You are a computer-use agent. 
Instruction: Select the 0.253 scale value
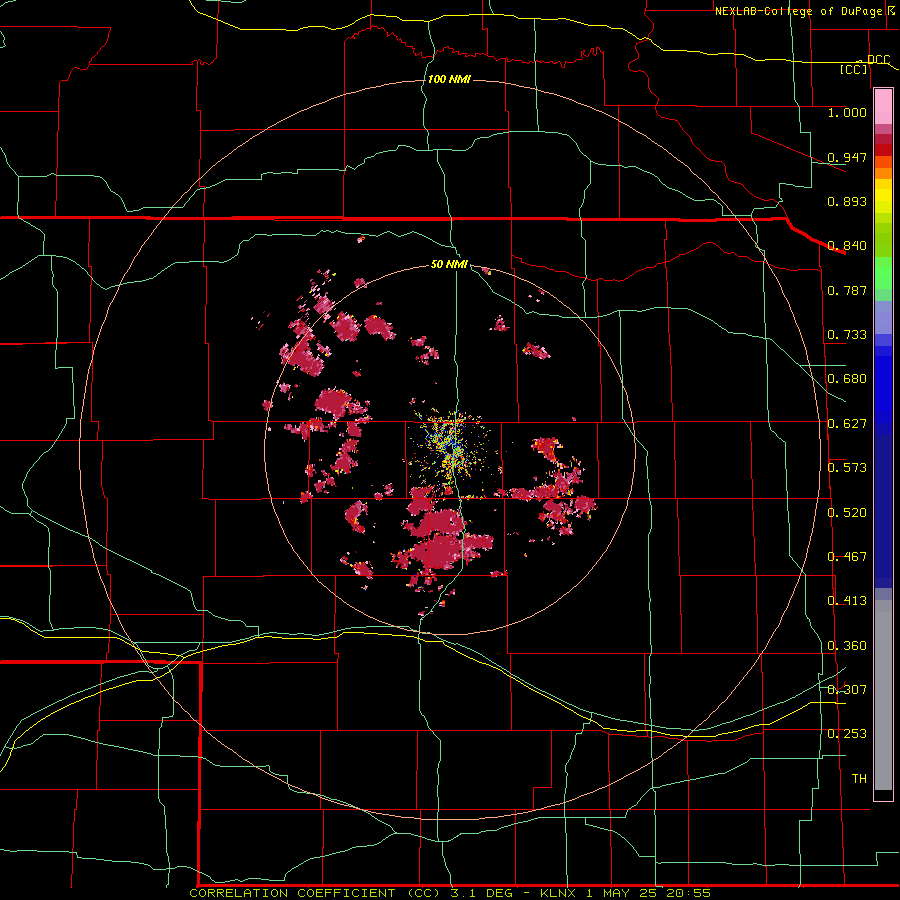847,734
